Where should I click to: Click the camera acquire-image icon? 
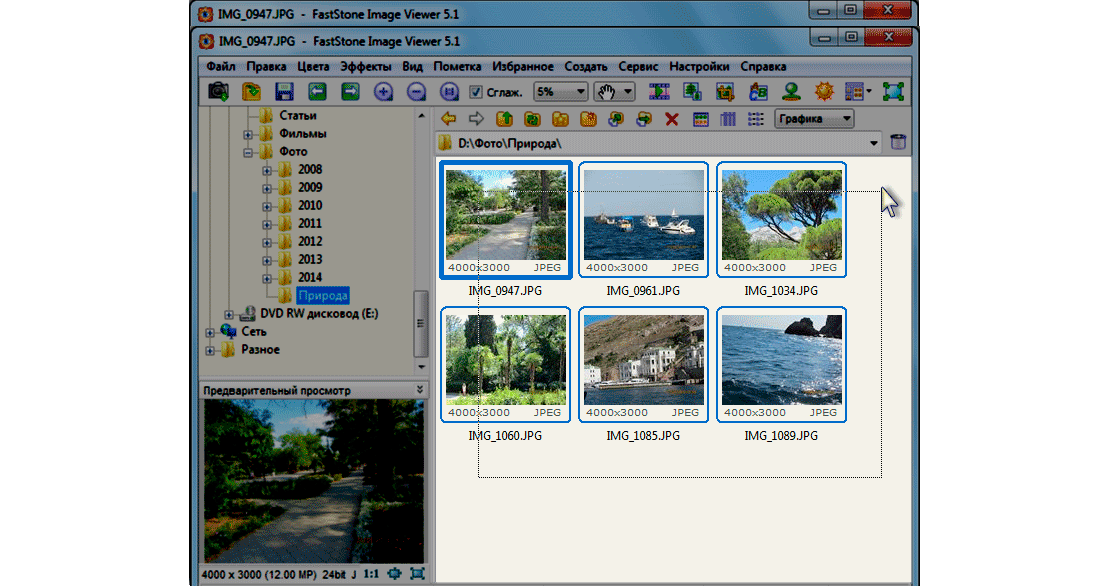coord(218,92)
